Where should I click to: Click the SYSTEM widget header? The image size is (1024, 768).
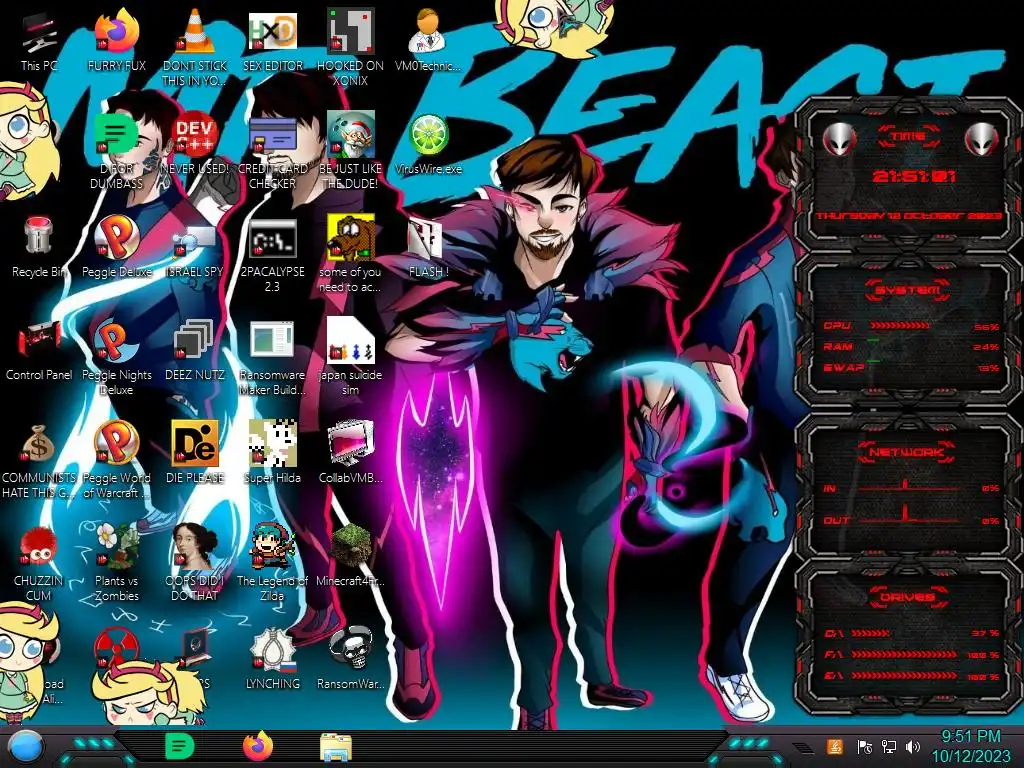[908, 290]
